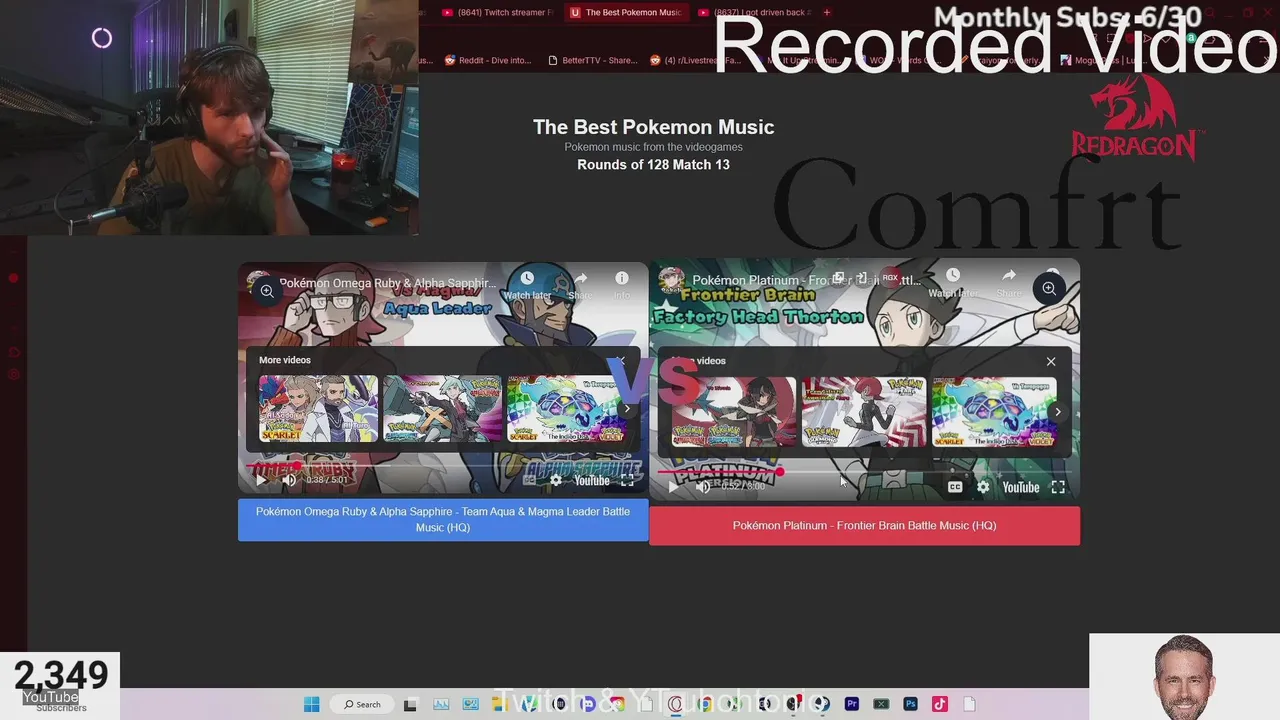1280x720 pixels.
Task: Toggle captions on the Platinum video
Action: coord(955,487)
